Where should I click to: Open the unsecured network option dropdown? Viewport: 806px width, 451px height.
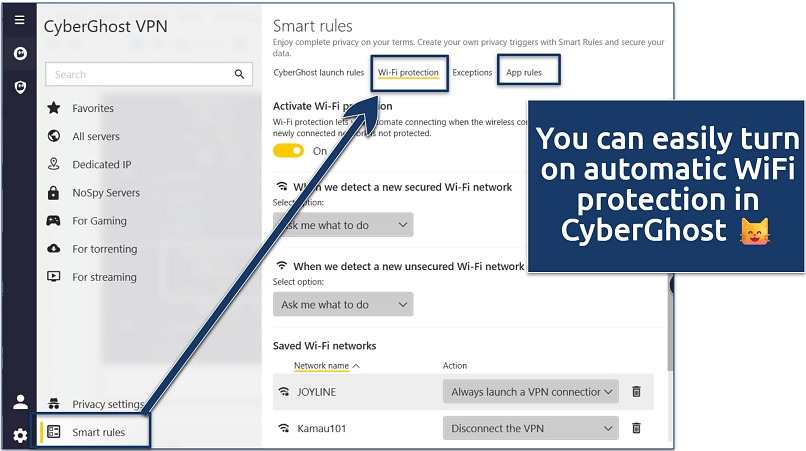[x=343, y=304]
